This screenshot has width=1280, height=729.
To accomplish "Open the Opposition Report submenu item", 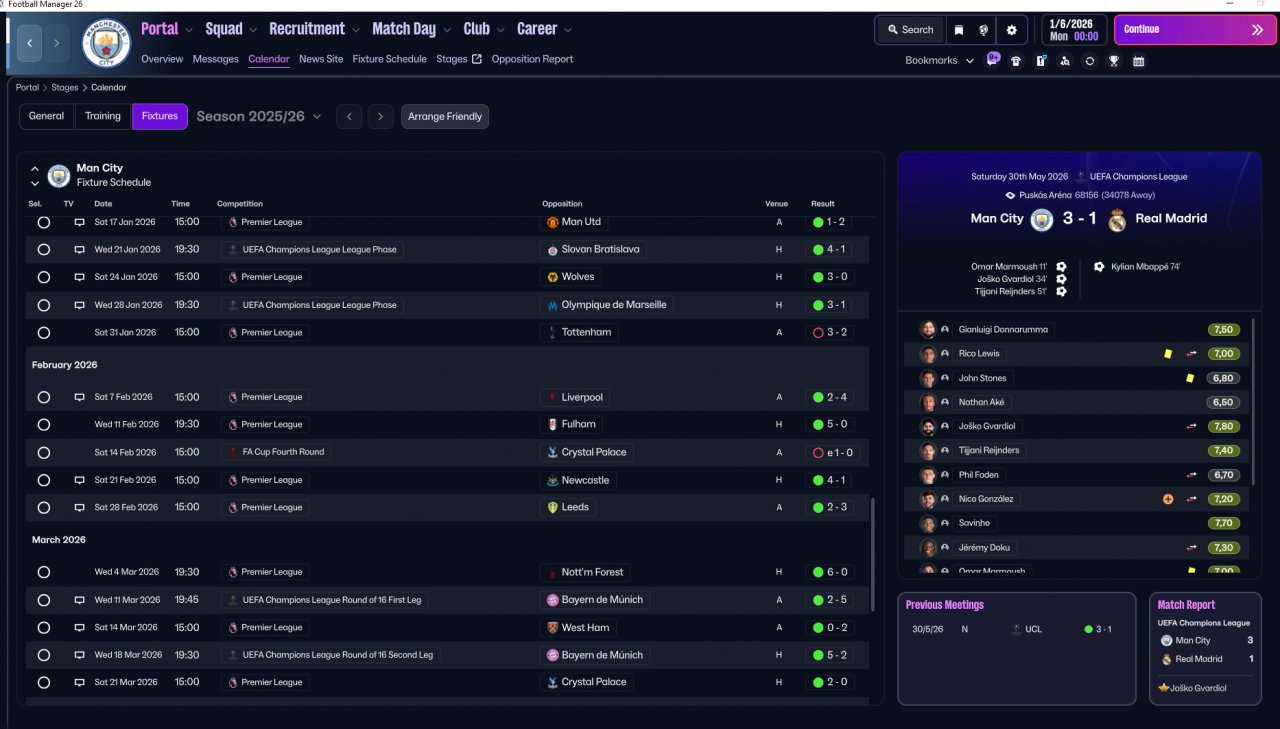I will [532, 59].
